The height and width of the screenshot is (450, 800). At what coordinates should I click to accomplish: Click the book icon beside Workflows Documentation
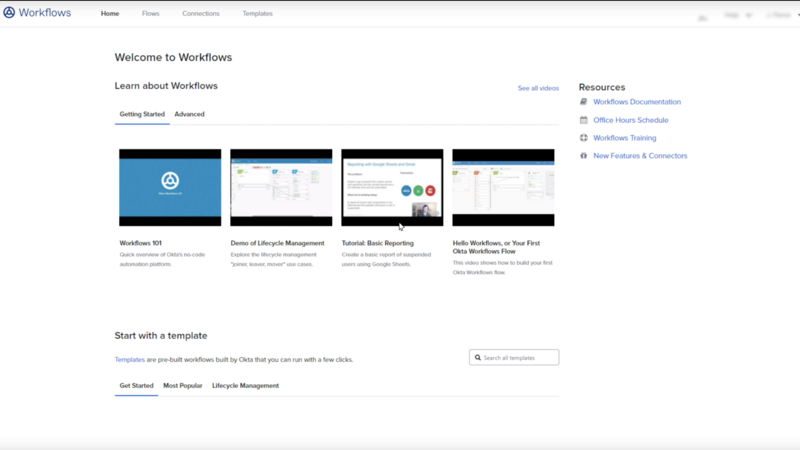[x=584, y=102]
